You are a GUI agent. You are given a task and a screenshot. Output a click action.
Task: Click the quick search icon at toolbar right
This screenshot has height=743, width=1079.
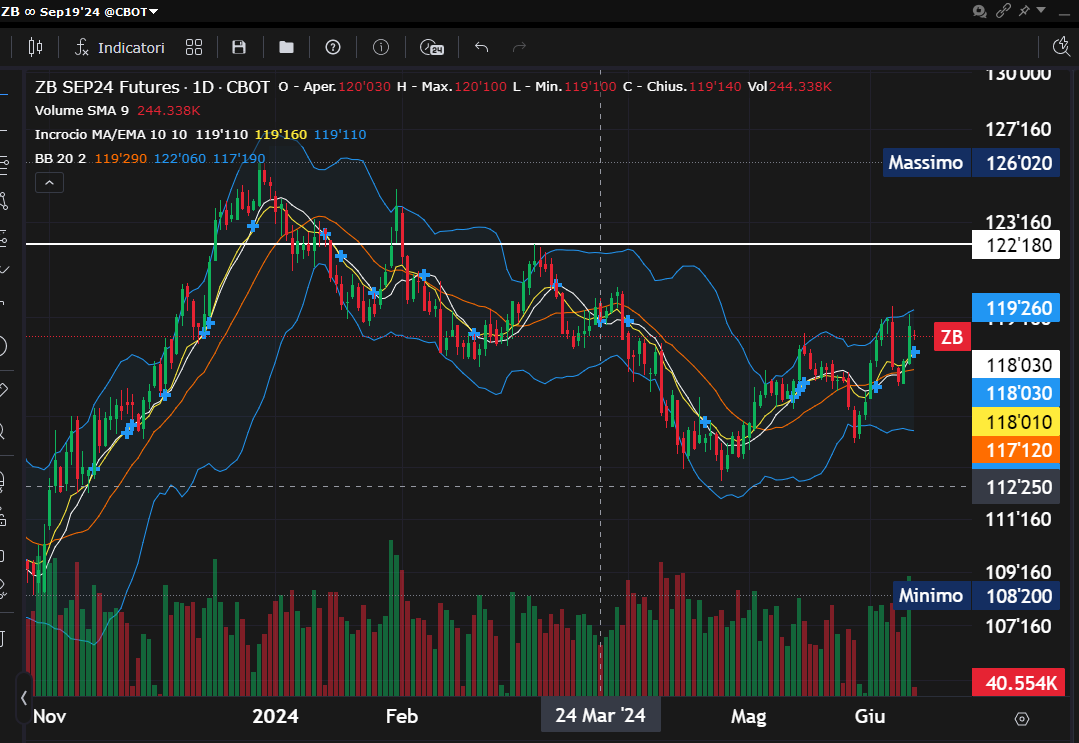pos(1063,47)
